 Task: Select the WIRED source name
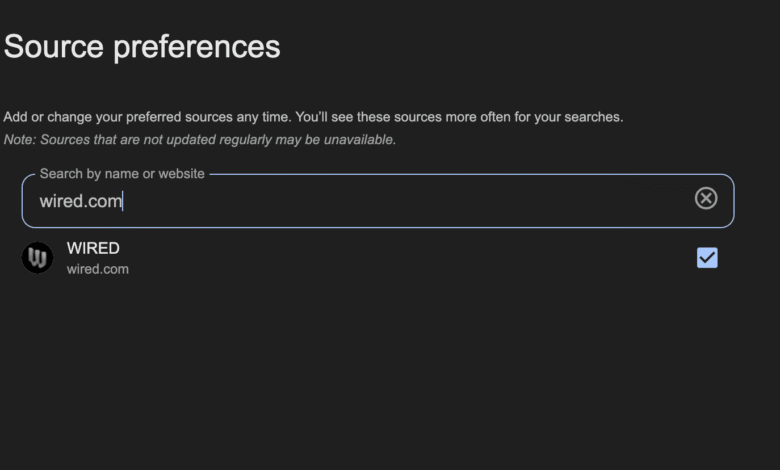(93, 248)
